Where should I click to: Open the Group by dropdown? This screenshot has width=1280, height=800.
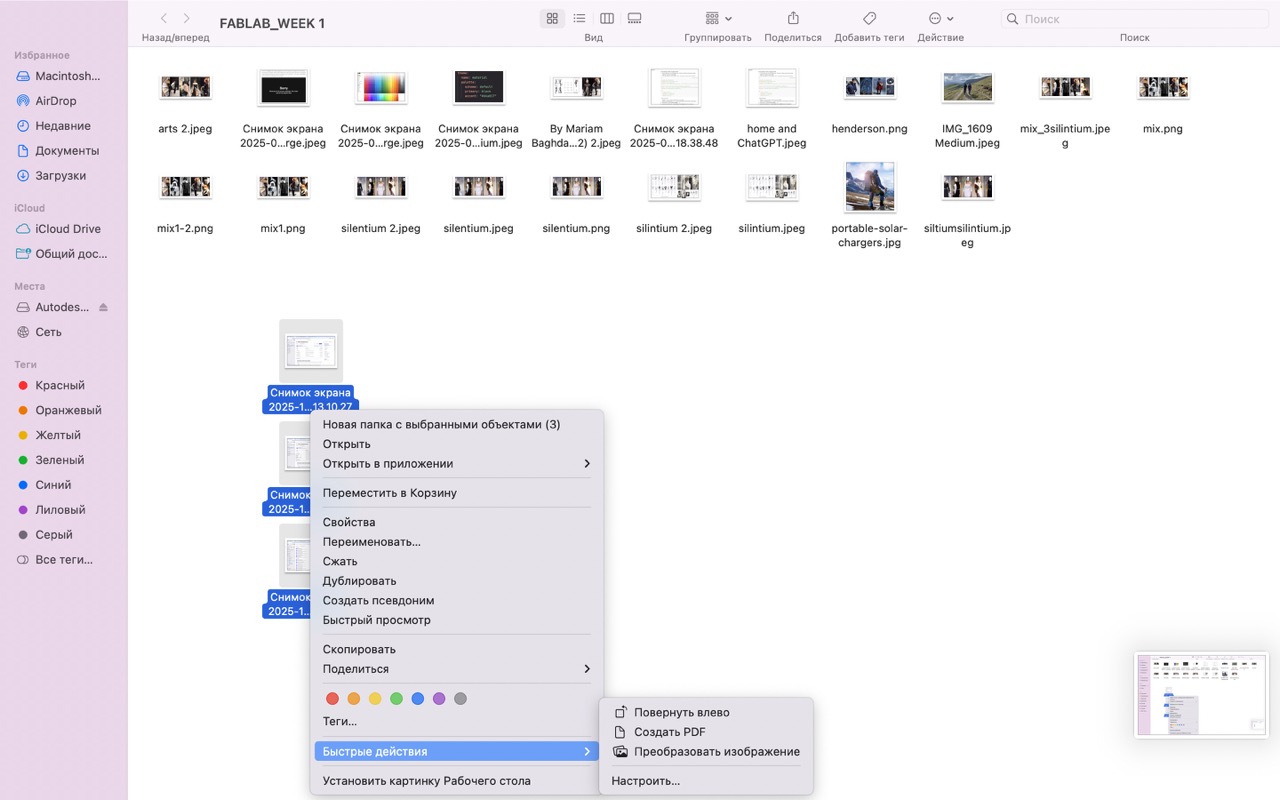point(718,19)
